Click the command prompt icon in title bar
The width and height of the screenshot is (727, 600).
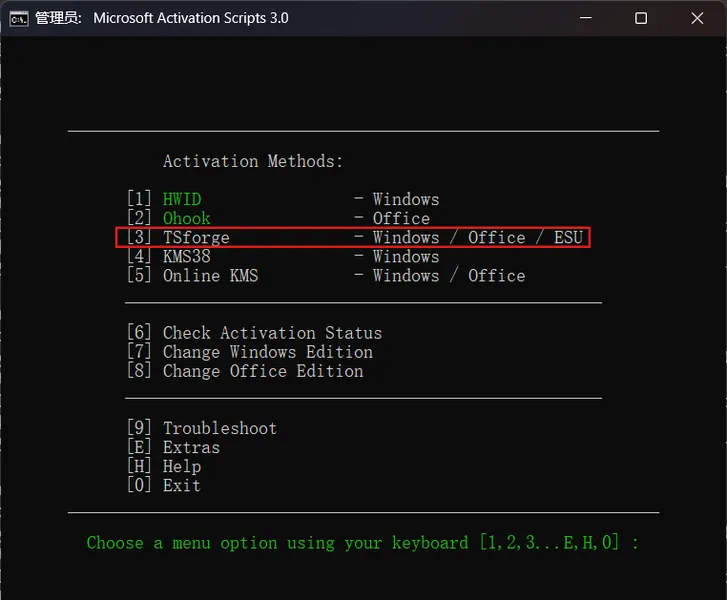19,18
